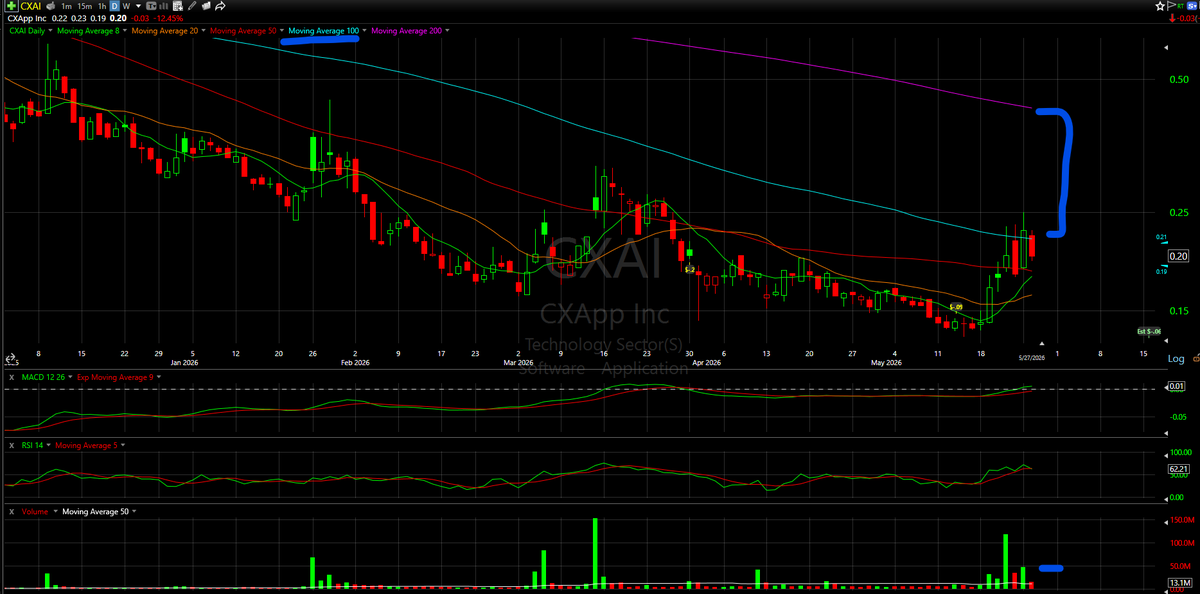
Task: Click the small left-pointing triangle in the top right of the chart
Action: tap(1166, 47)
